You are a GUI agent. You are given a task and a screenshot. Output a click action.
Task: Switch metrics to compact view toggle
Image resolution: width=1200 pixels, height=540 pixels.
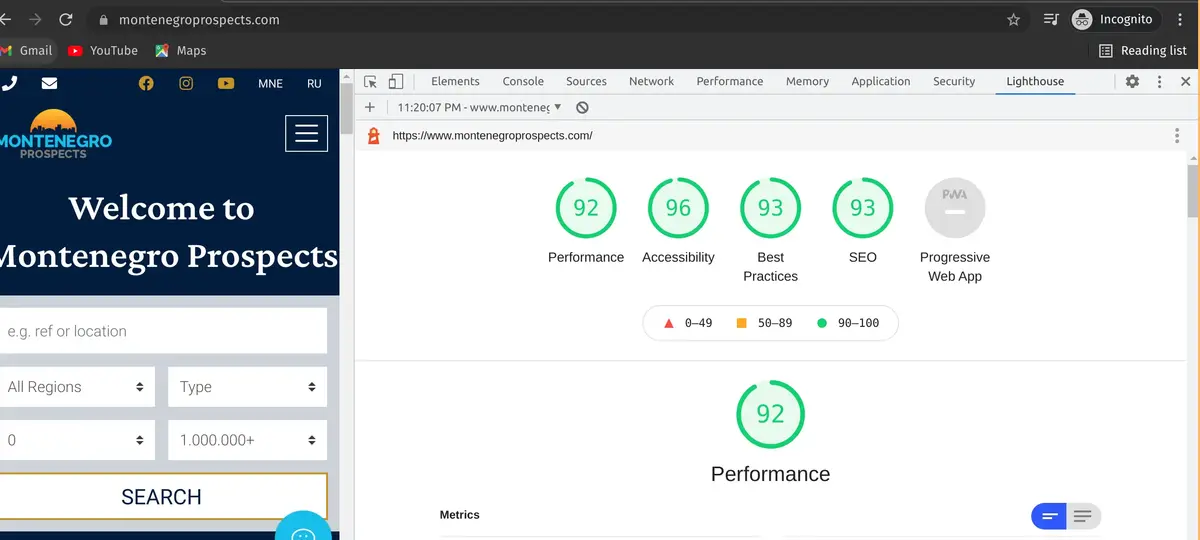1049,516
